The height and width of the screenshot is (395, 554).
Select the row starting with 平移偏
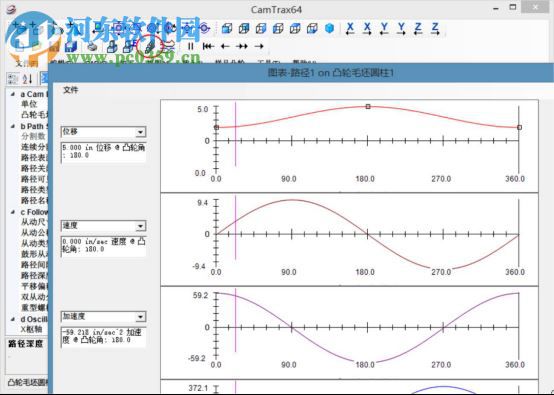(34, 286)
